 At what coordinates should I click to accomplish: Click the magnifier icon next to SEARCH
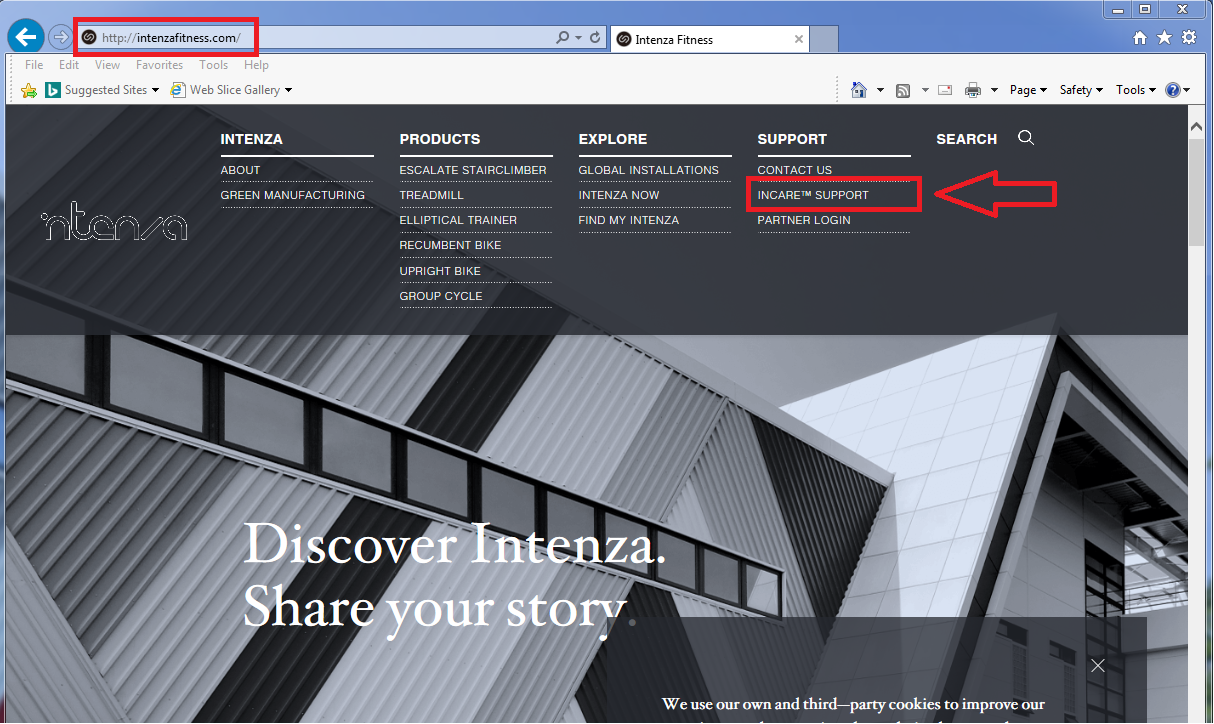point(1026,138)
